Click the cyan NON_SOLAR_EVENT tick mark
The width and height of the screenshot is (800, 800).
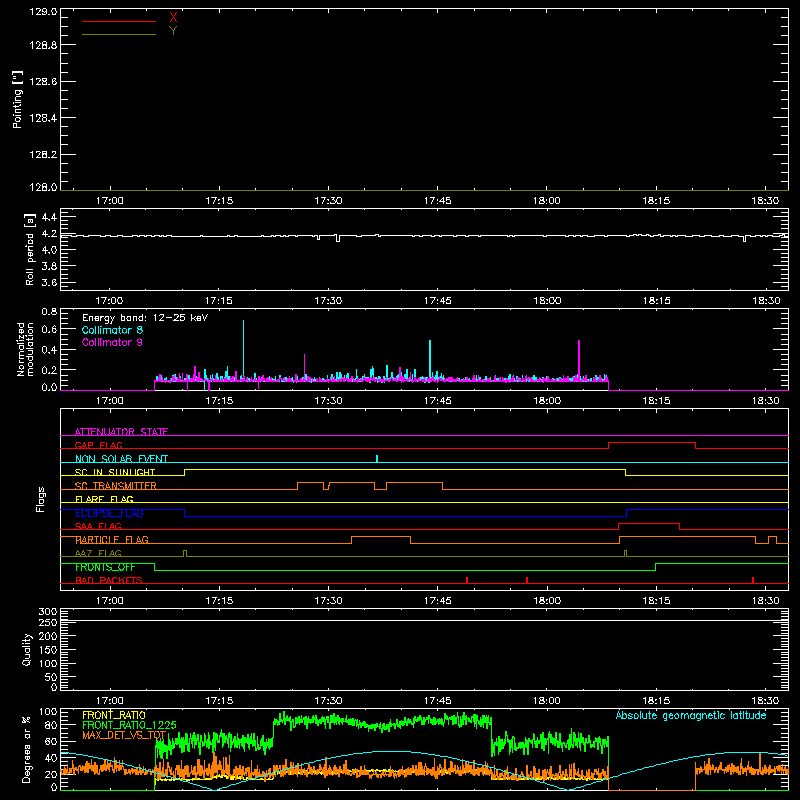point(377,459)
